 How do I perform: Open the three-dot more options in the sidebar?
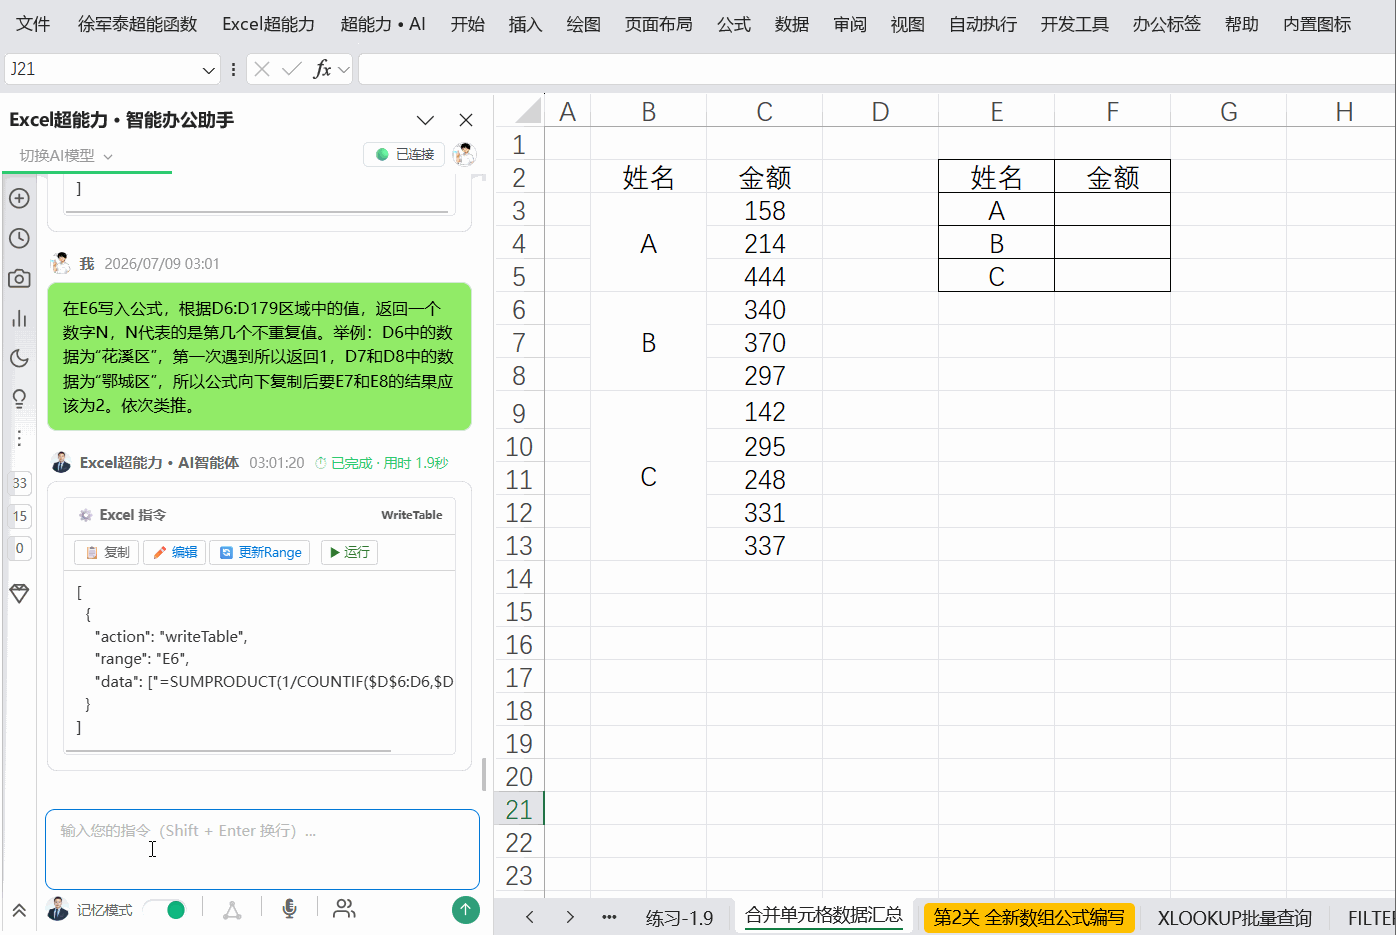[19, 438]
